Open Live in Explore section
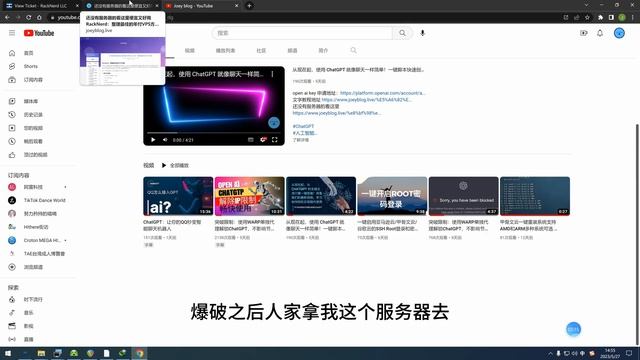This screenshot has height=360, width=640. (x=28, y=339)
